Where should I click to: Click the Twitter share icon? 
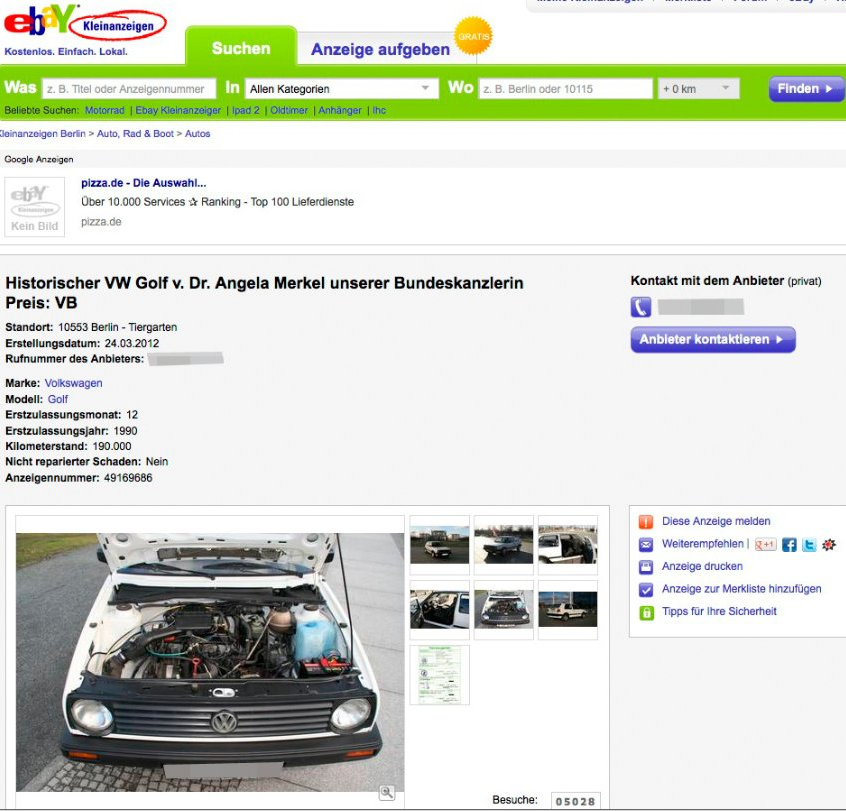click(809, 545)
